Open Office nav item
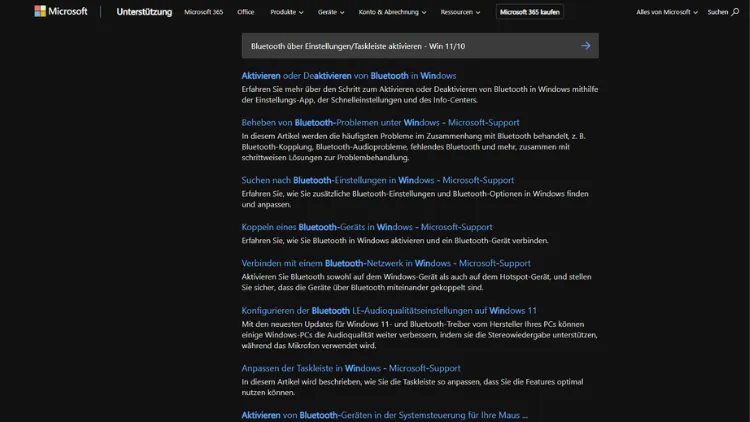Image resolution: width=750 pixels, height=422 pixels. (x=246, y=12)
